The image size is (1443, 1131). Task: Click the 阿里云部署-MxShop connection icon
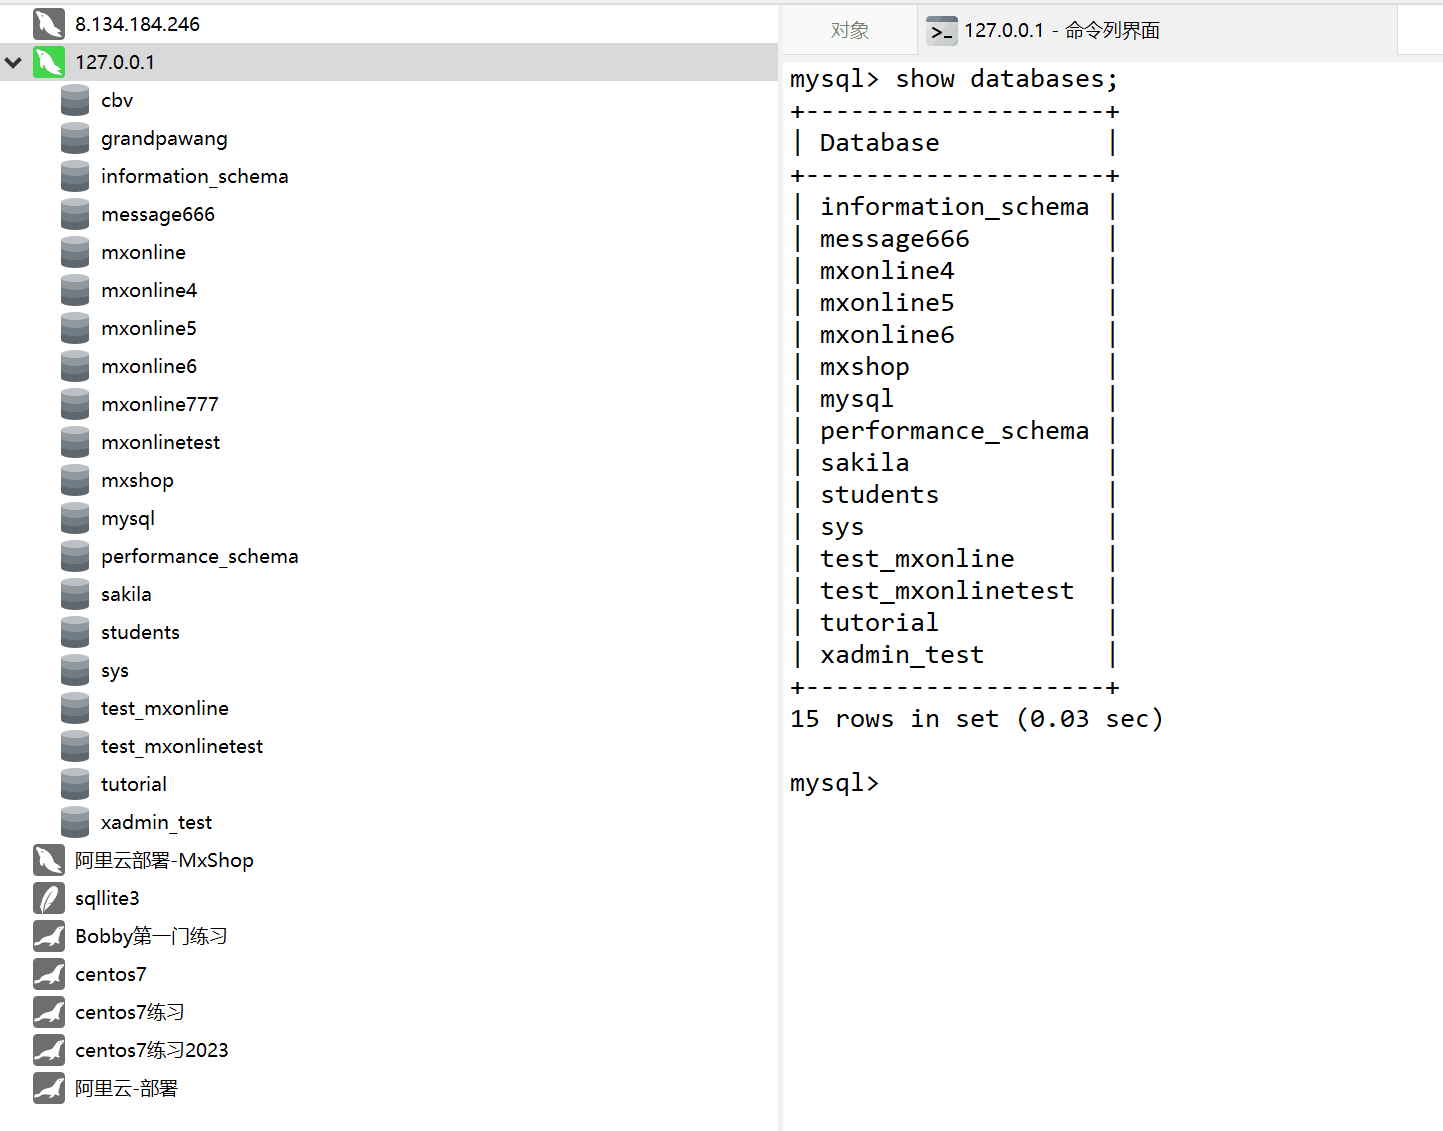[x=48, y=860]
